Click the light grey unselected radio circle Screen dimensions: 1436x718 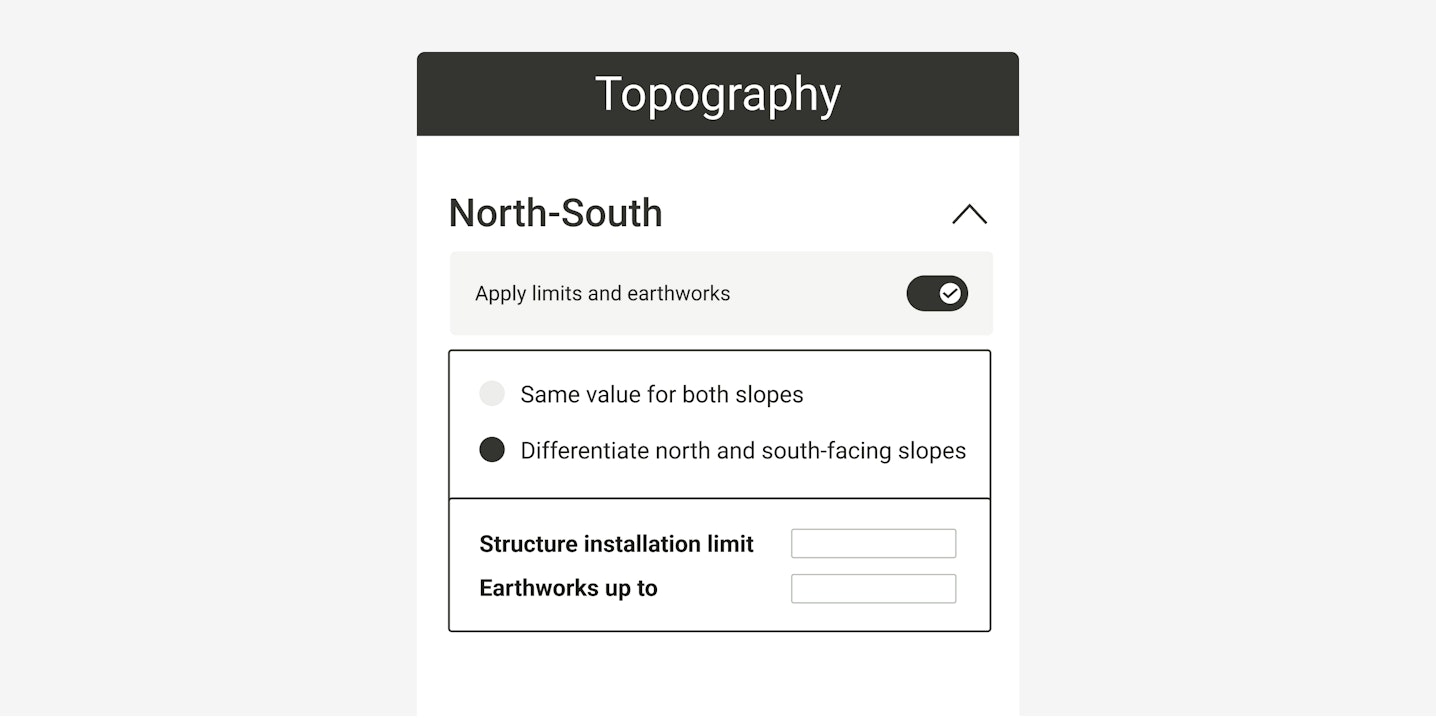(x=492, y=394)
